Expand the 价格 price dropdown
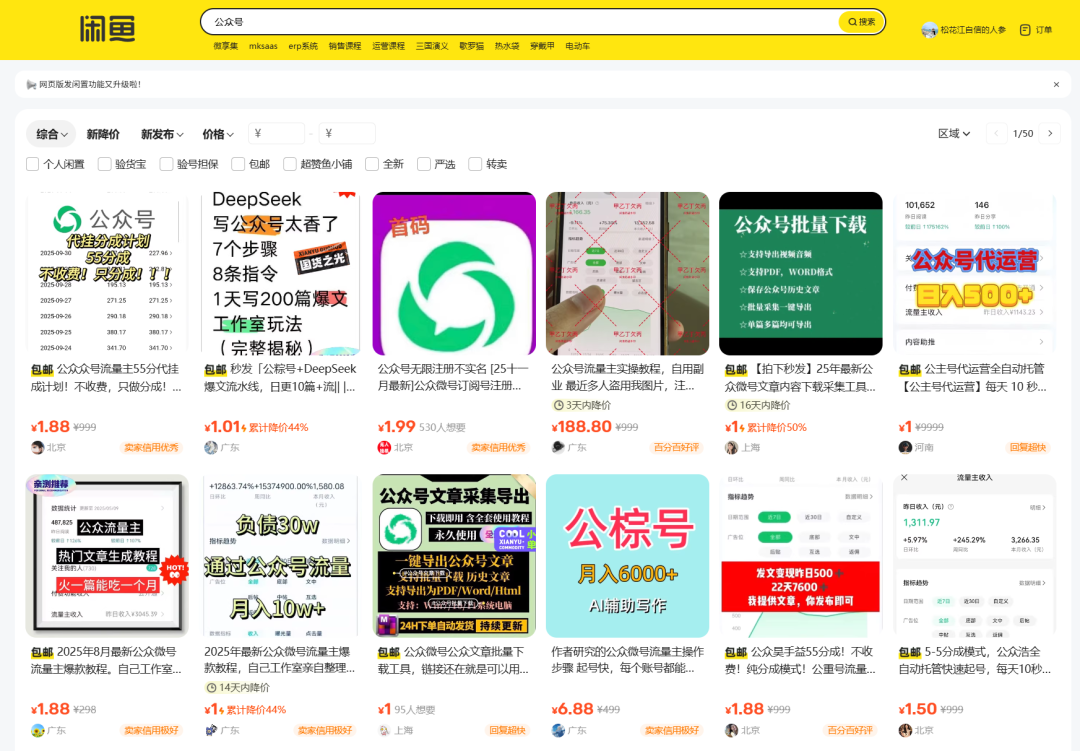The width and height of the screenshot is (1080, 751). pyautogui.click(x=216, y=133)
